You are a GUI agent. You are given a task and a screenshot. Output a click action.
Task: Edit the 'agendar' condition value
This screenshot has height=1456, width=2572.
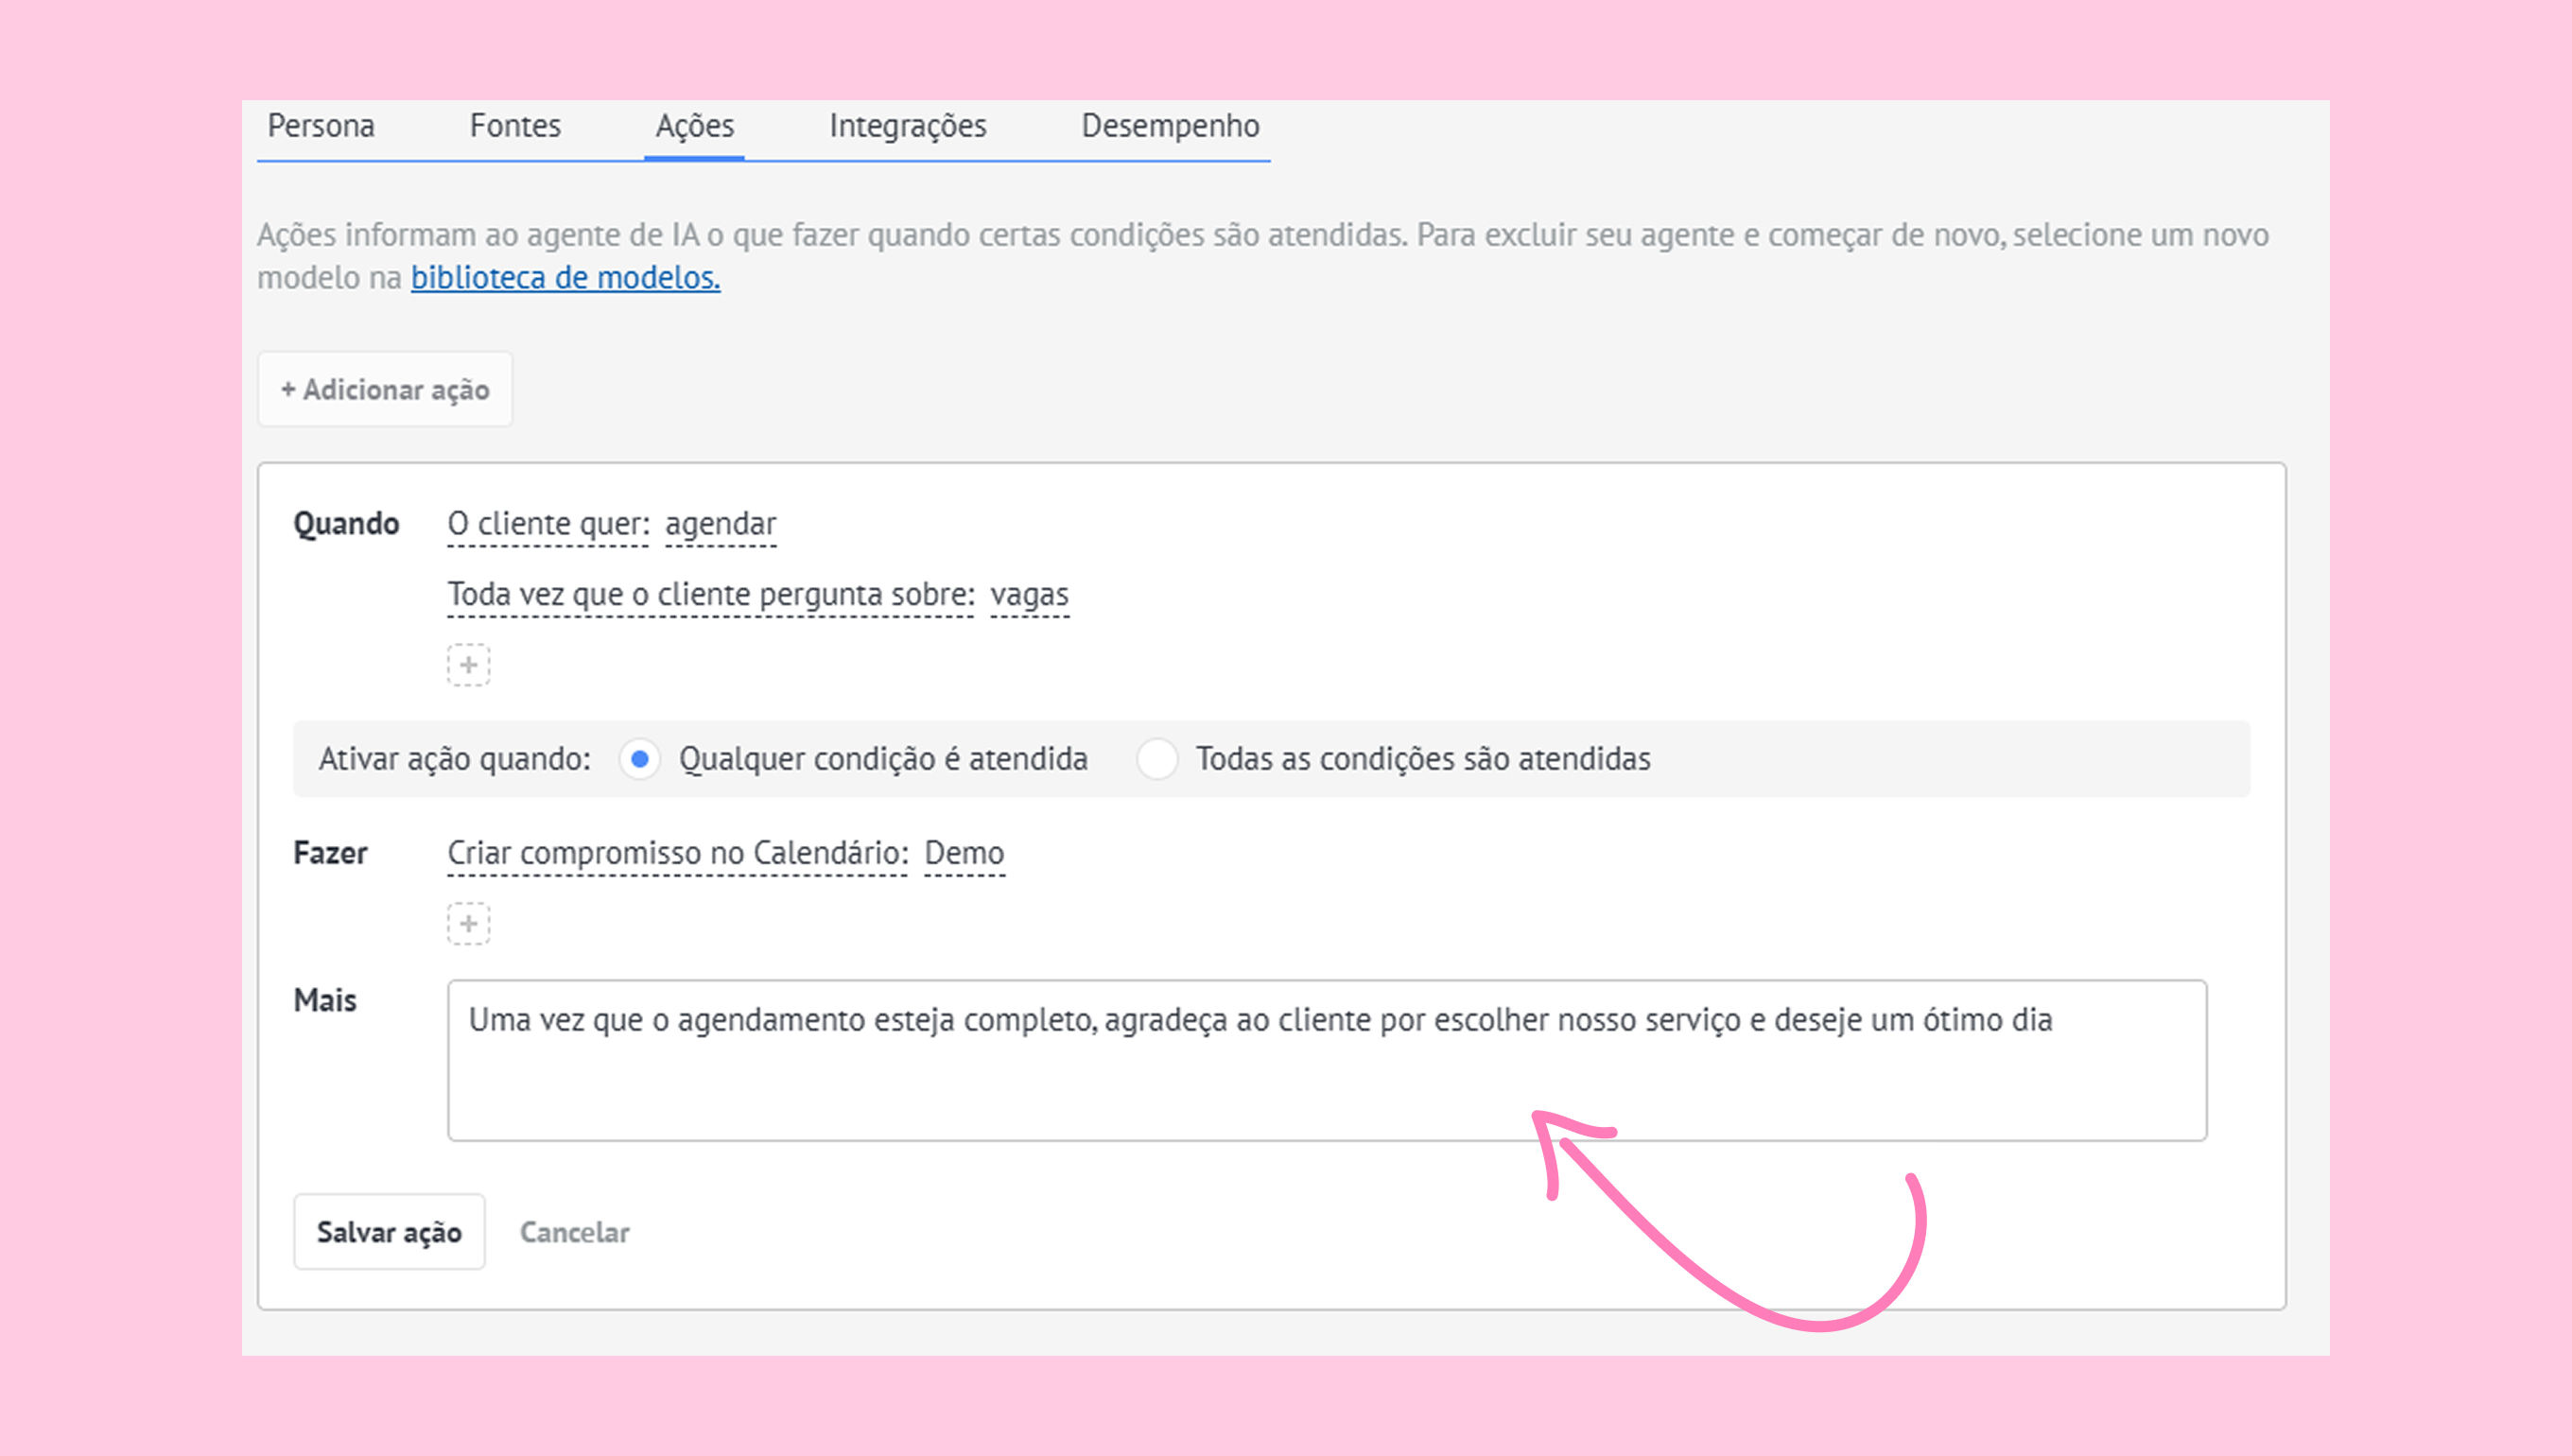[720, 524]
